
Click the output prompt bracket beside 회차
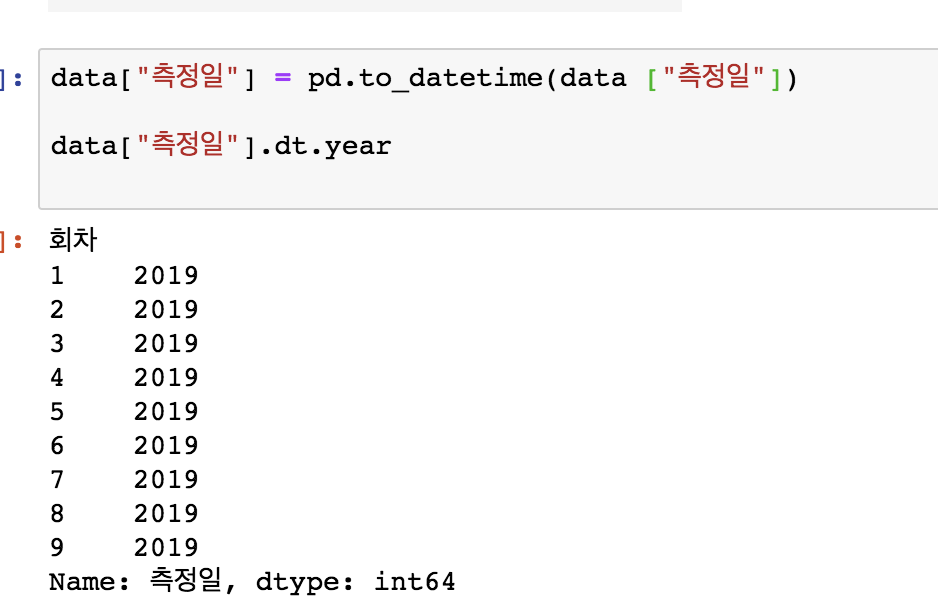click(x=6, y=239)
